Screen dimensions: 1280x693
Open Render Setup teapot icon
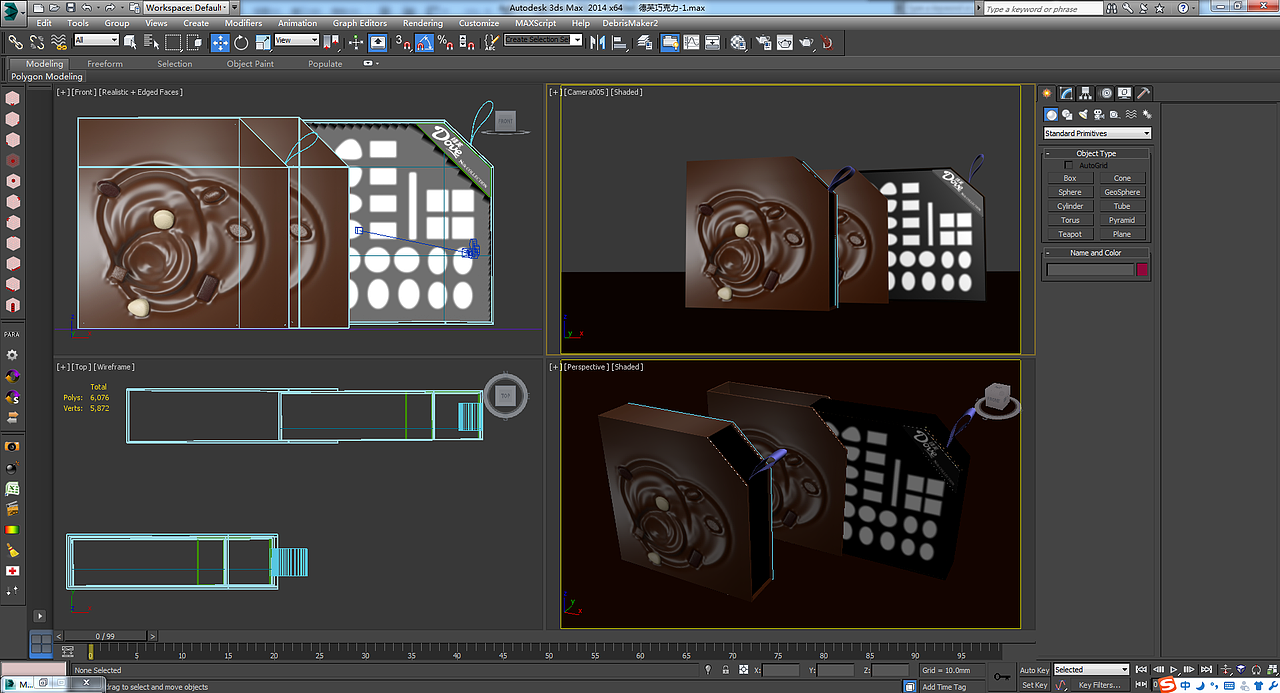click(x=763, y=43)
